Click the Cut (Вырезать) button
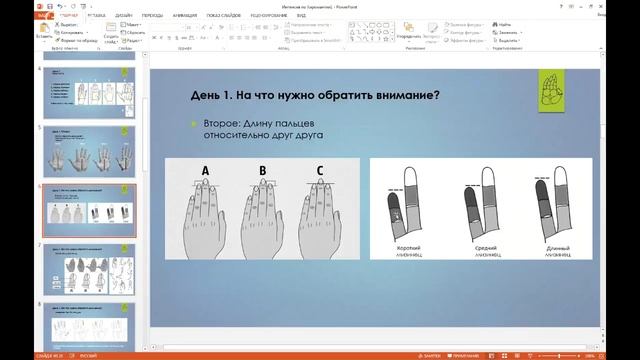Image resolution: width=640 pixels, height=360 pixels. click(x=66, y=24)
